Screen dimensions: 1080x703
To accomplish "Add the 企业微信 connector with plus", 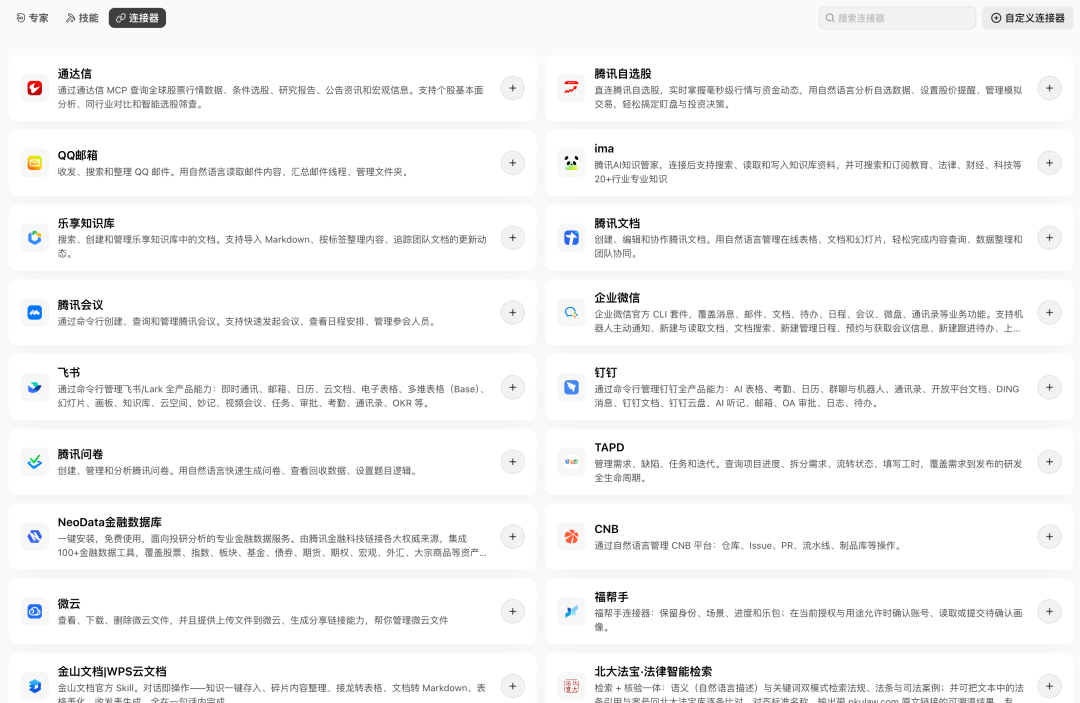I will tap(1049, 313).
